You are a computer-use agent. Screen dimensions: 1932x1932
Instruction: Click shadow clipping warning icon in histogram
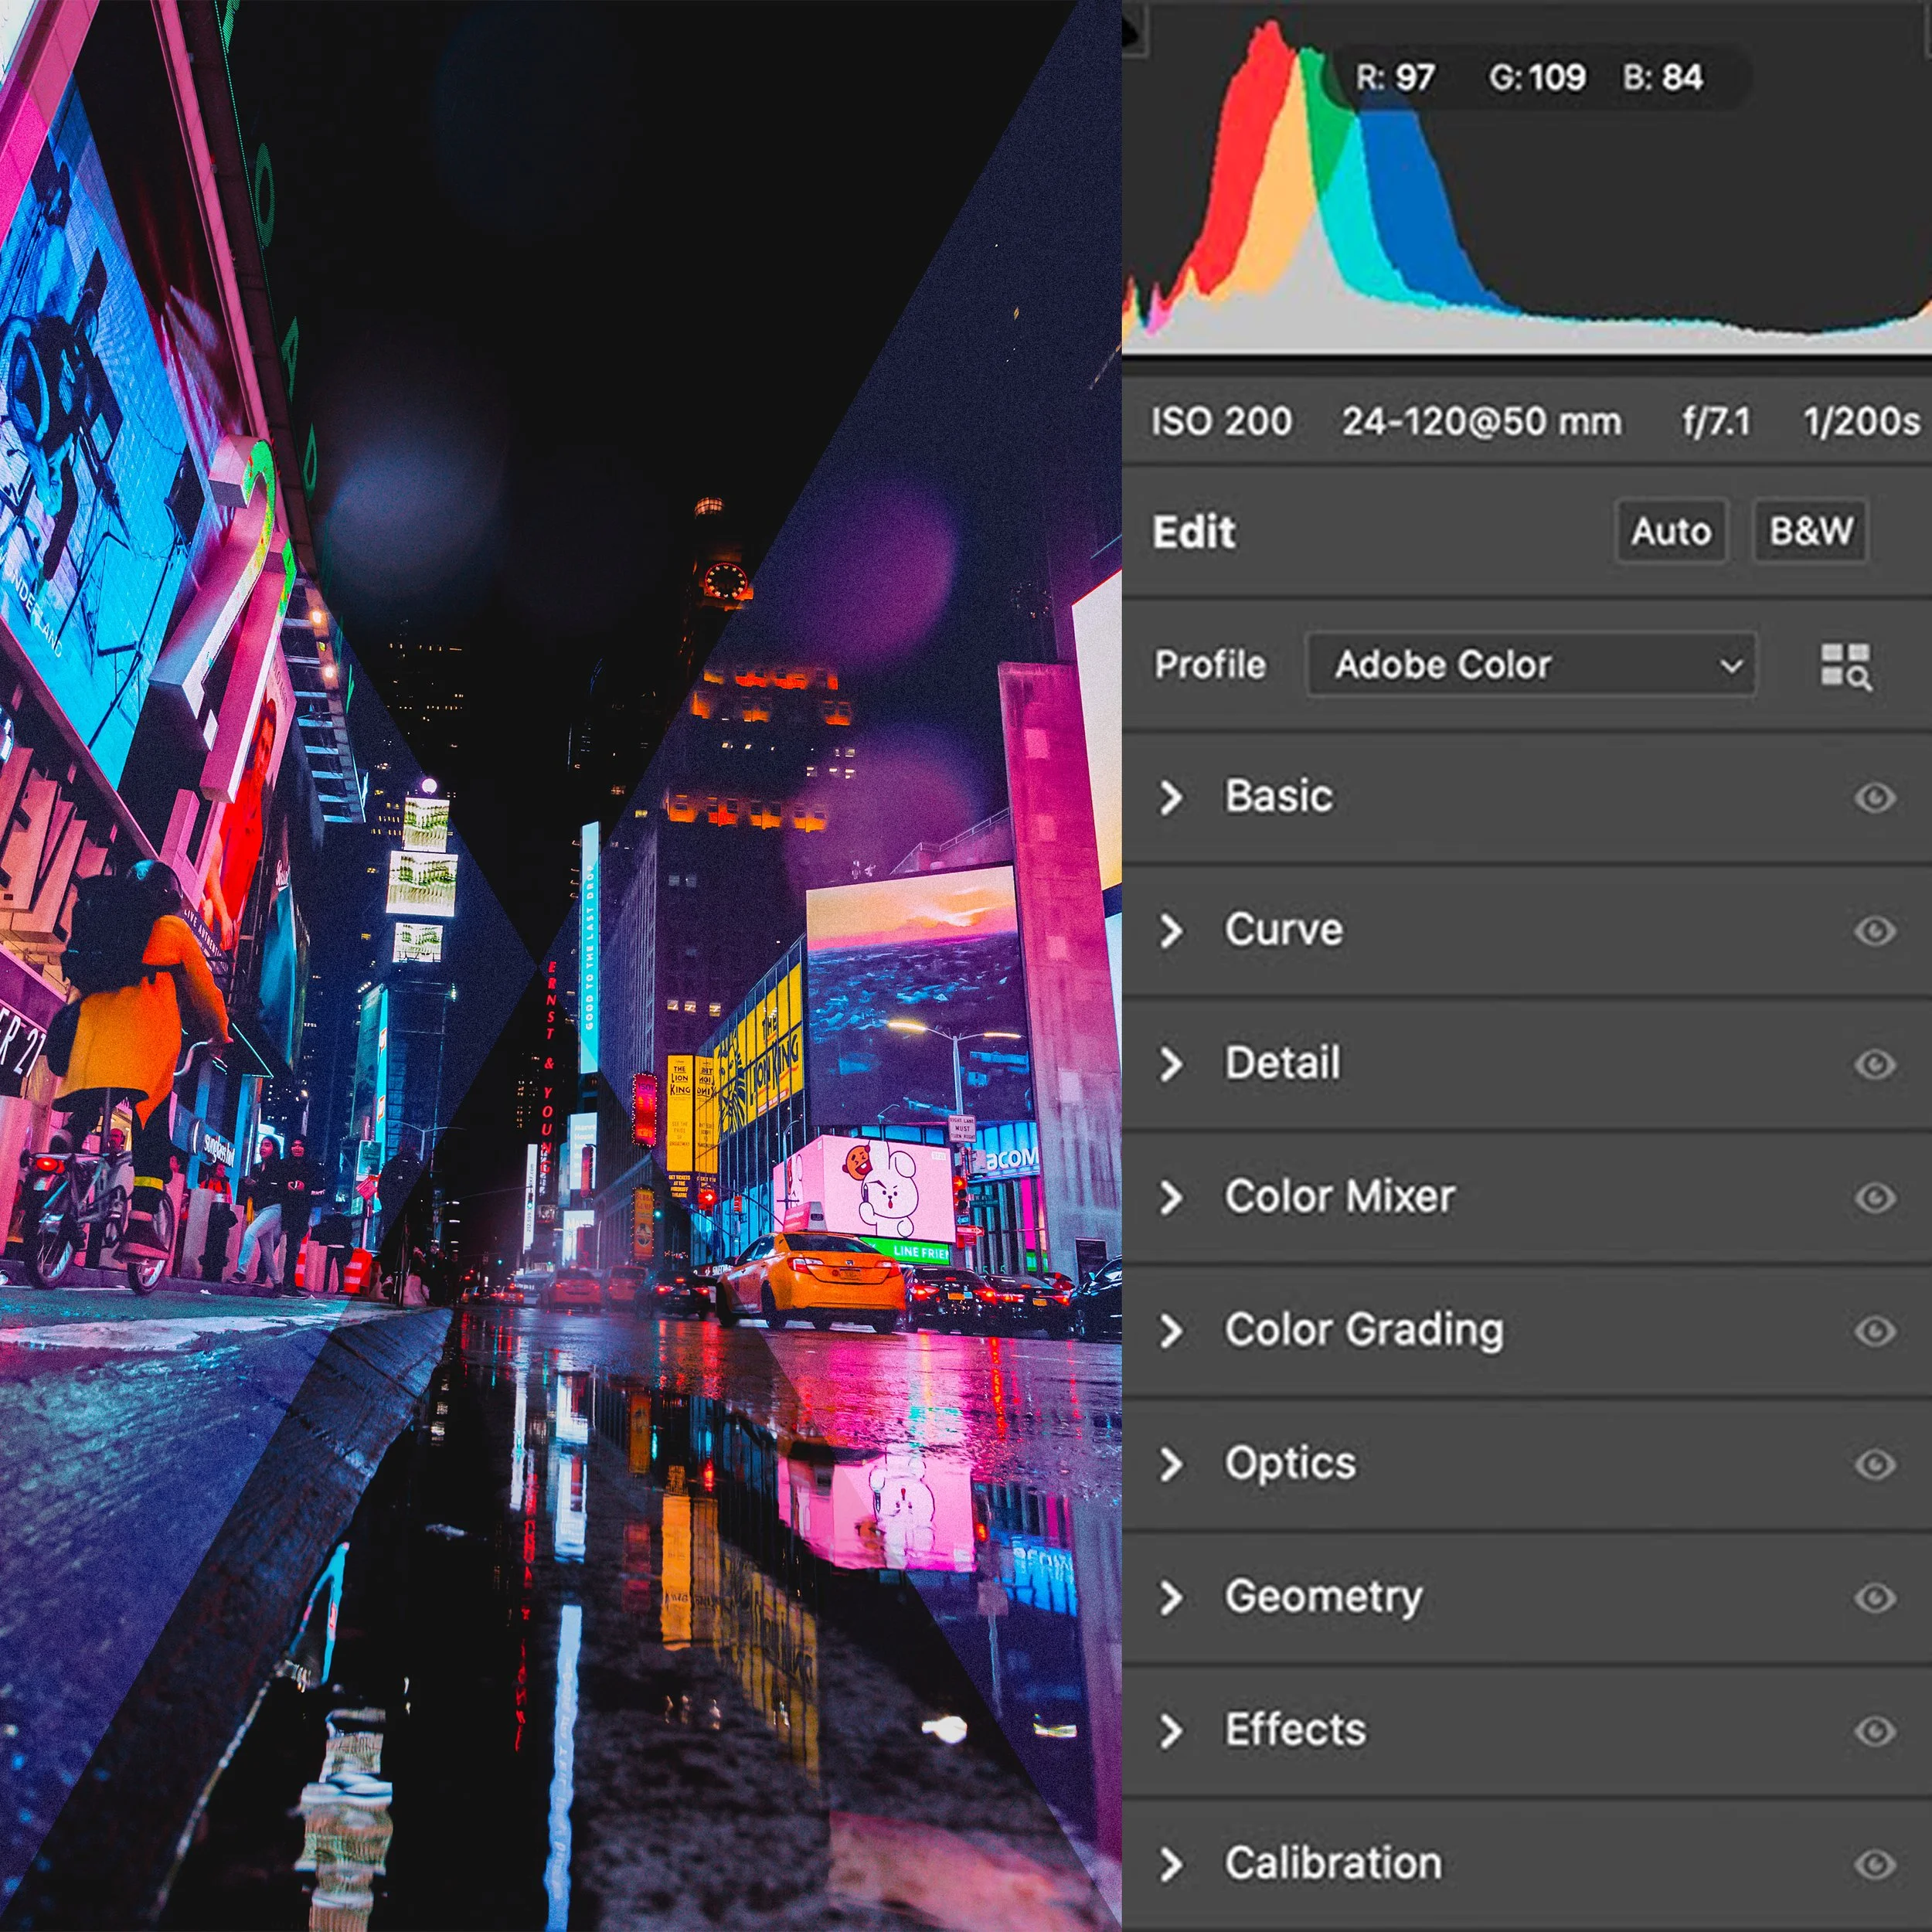click(1133, 32)
